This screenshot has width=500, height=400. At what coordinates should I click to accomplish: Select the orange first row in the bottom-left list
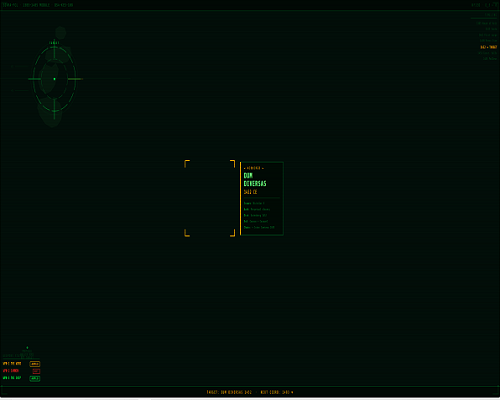point(21,364)
